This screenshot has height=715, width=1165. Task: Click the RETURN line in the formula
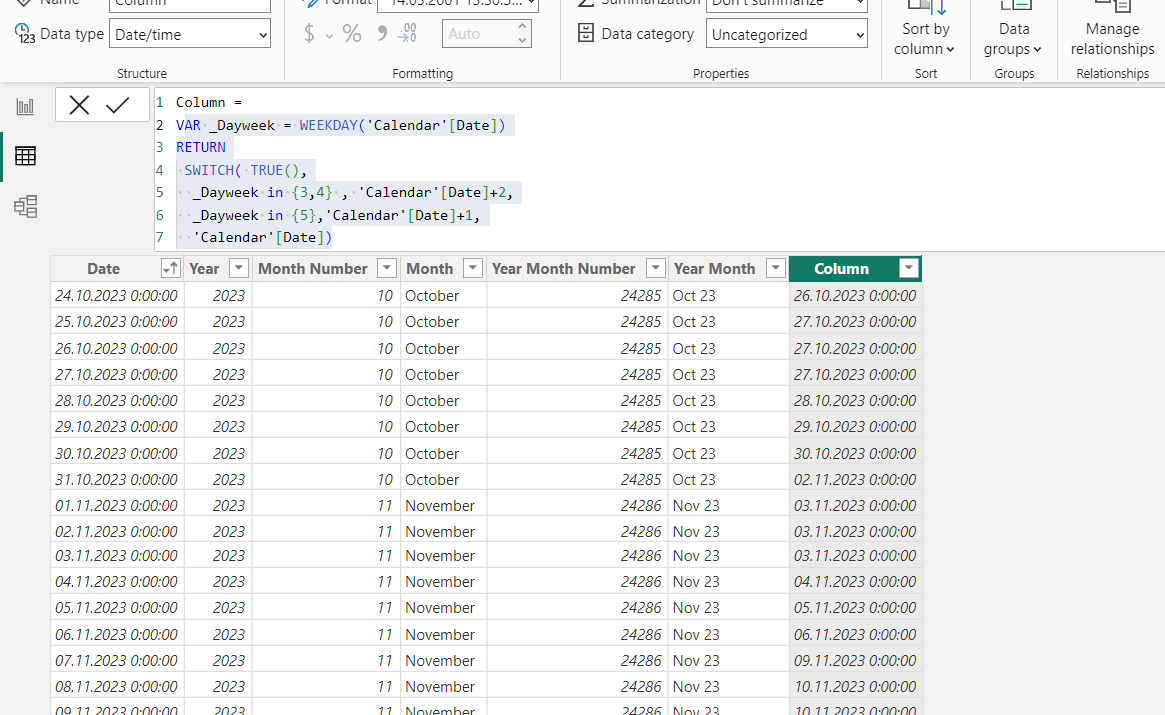(201, 147)
